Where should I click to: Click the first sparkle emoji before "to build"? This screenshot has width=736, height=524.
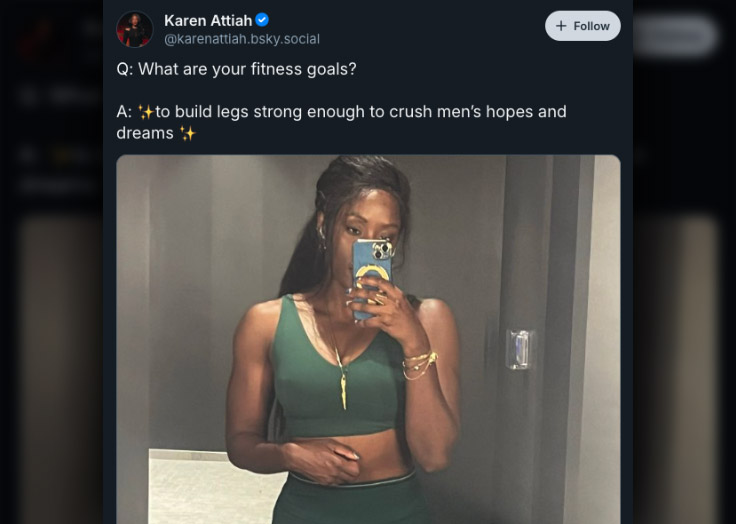(146, 112)
